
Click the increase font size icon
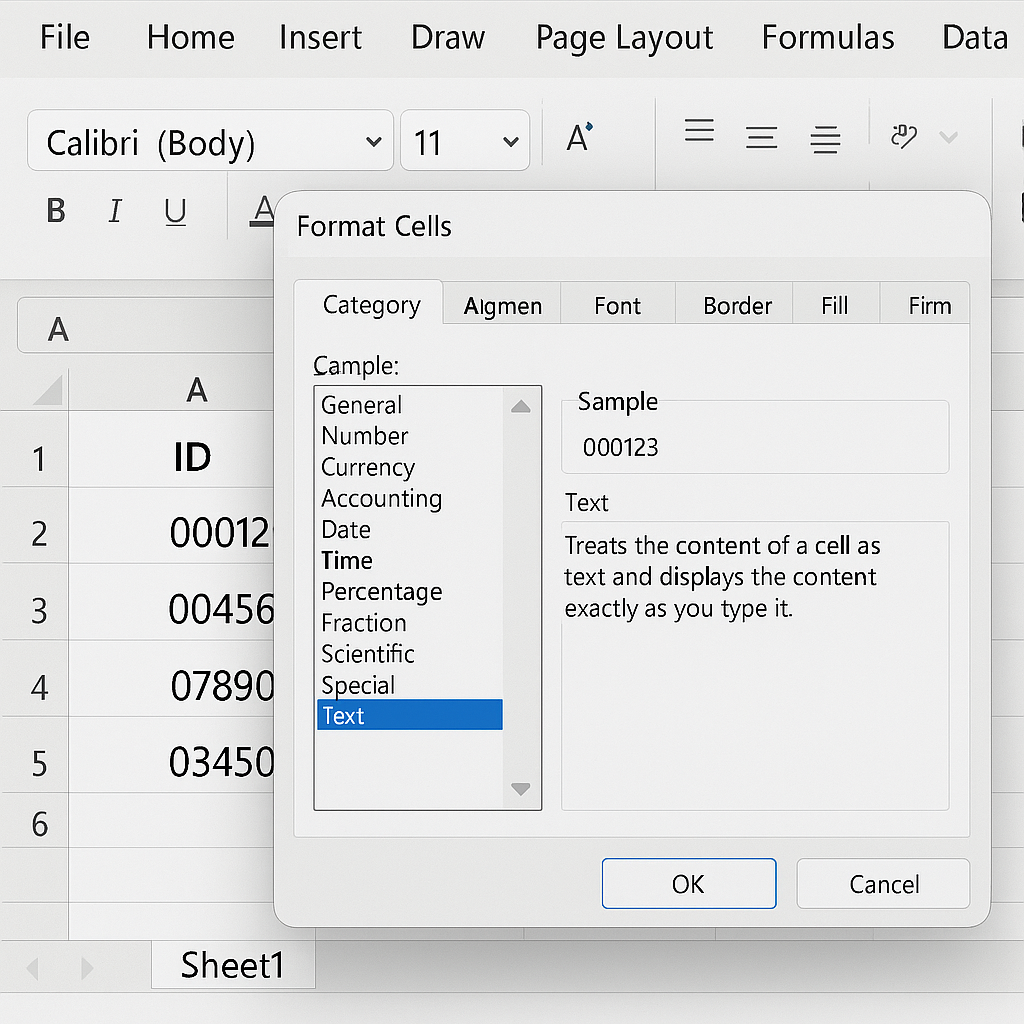tap(579, 137)
